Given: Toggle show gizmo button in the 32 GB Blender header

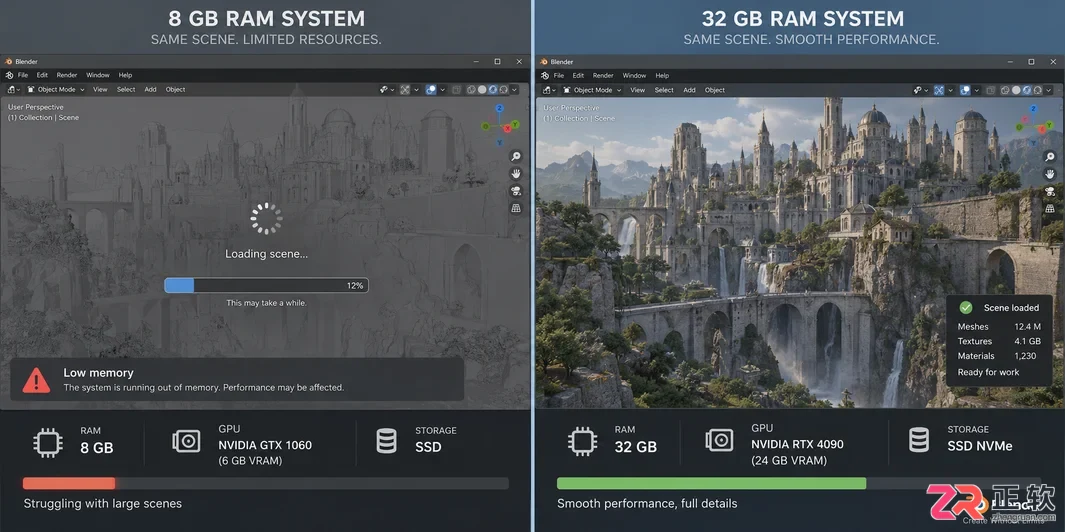Looking at the screenshot, I should (939, 90).
